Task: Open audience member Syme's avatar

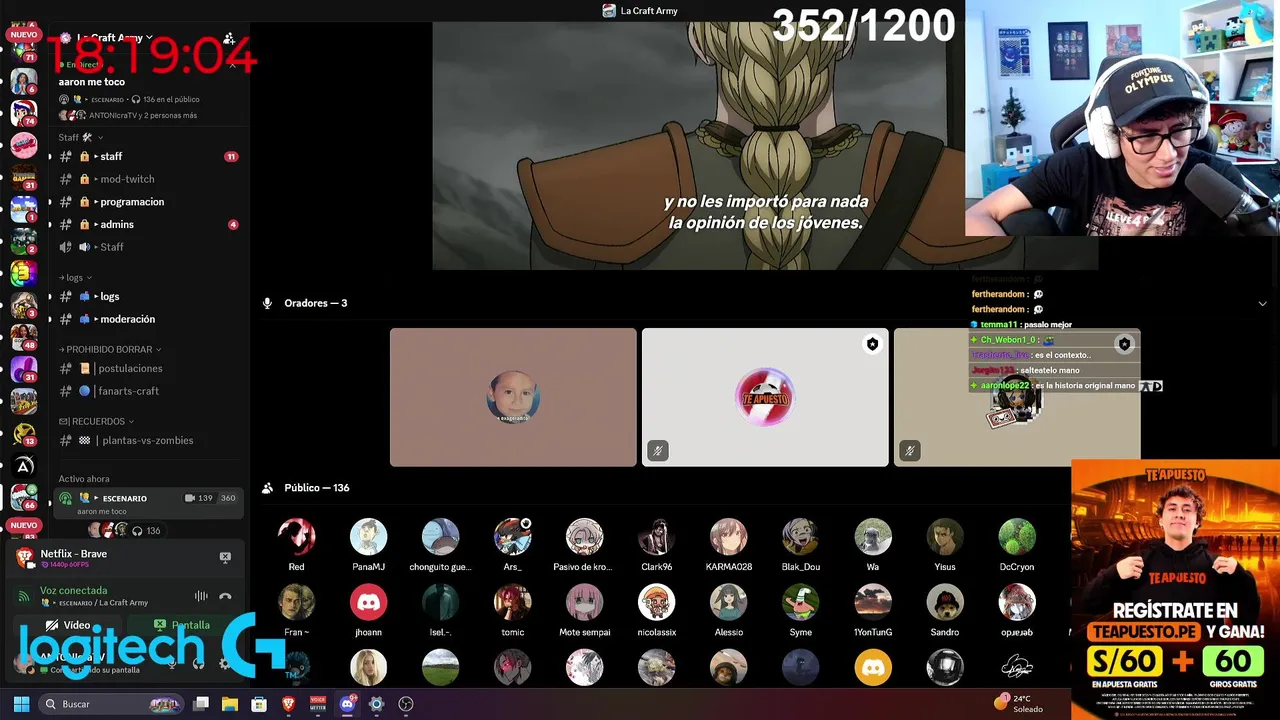Action: click(x=800, y=603)
